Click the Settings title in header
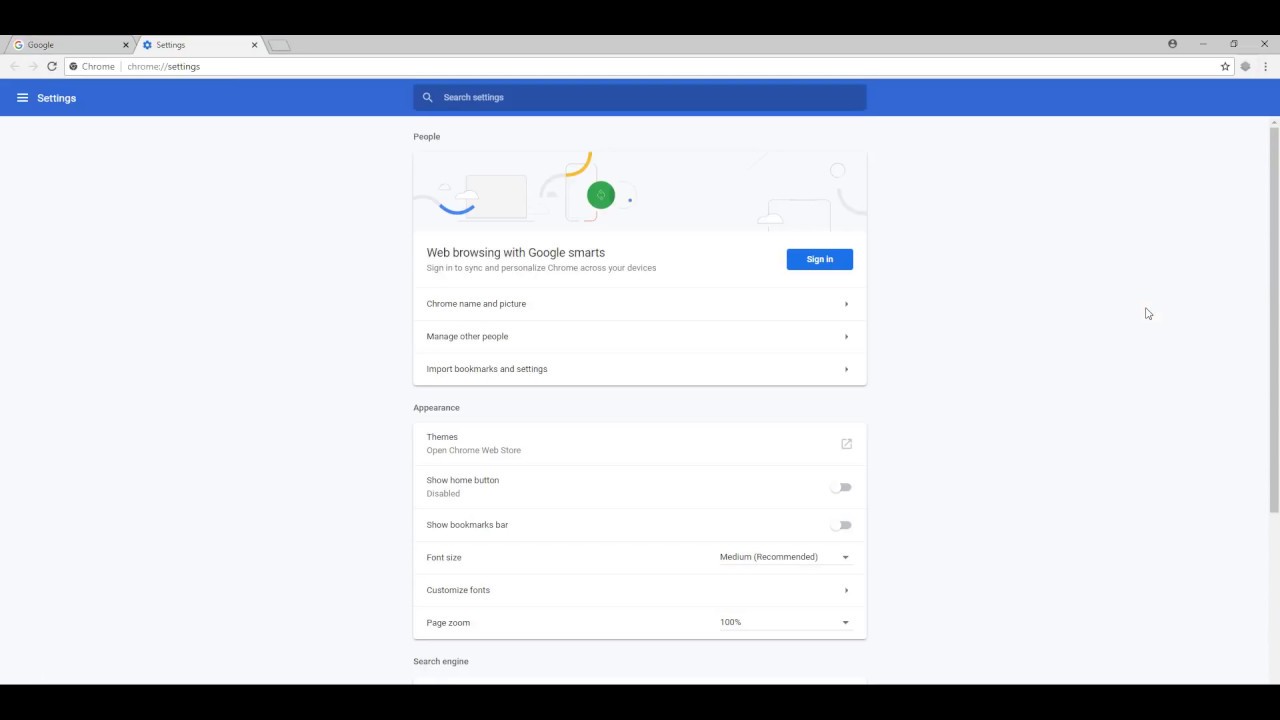 (x=57, y=98)
